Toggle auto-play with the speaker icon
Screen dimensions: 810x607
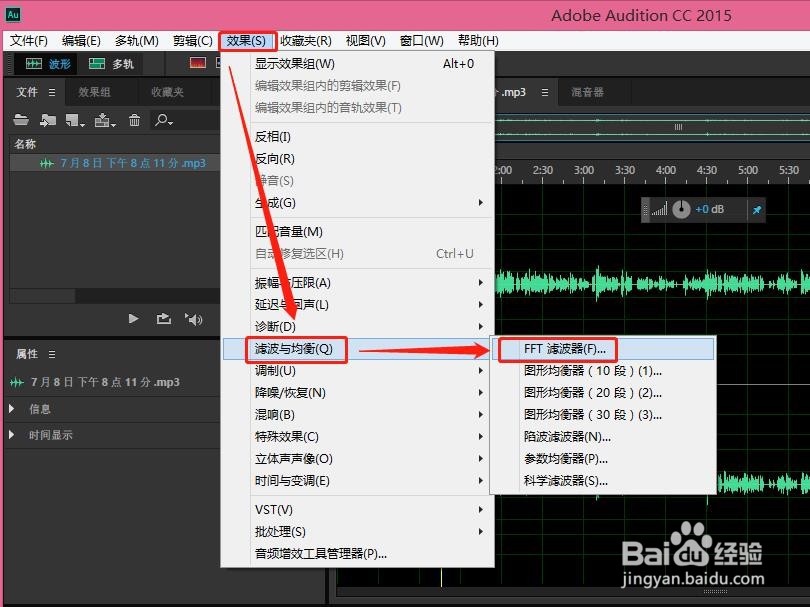click(193, 318)
